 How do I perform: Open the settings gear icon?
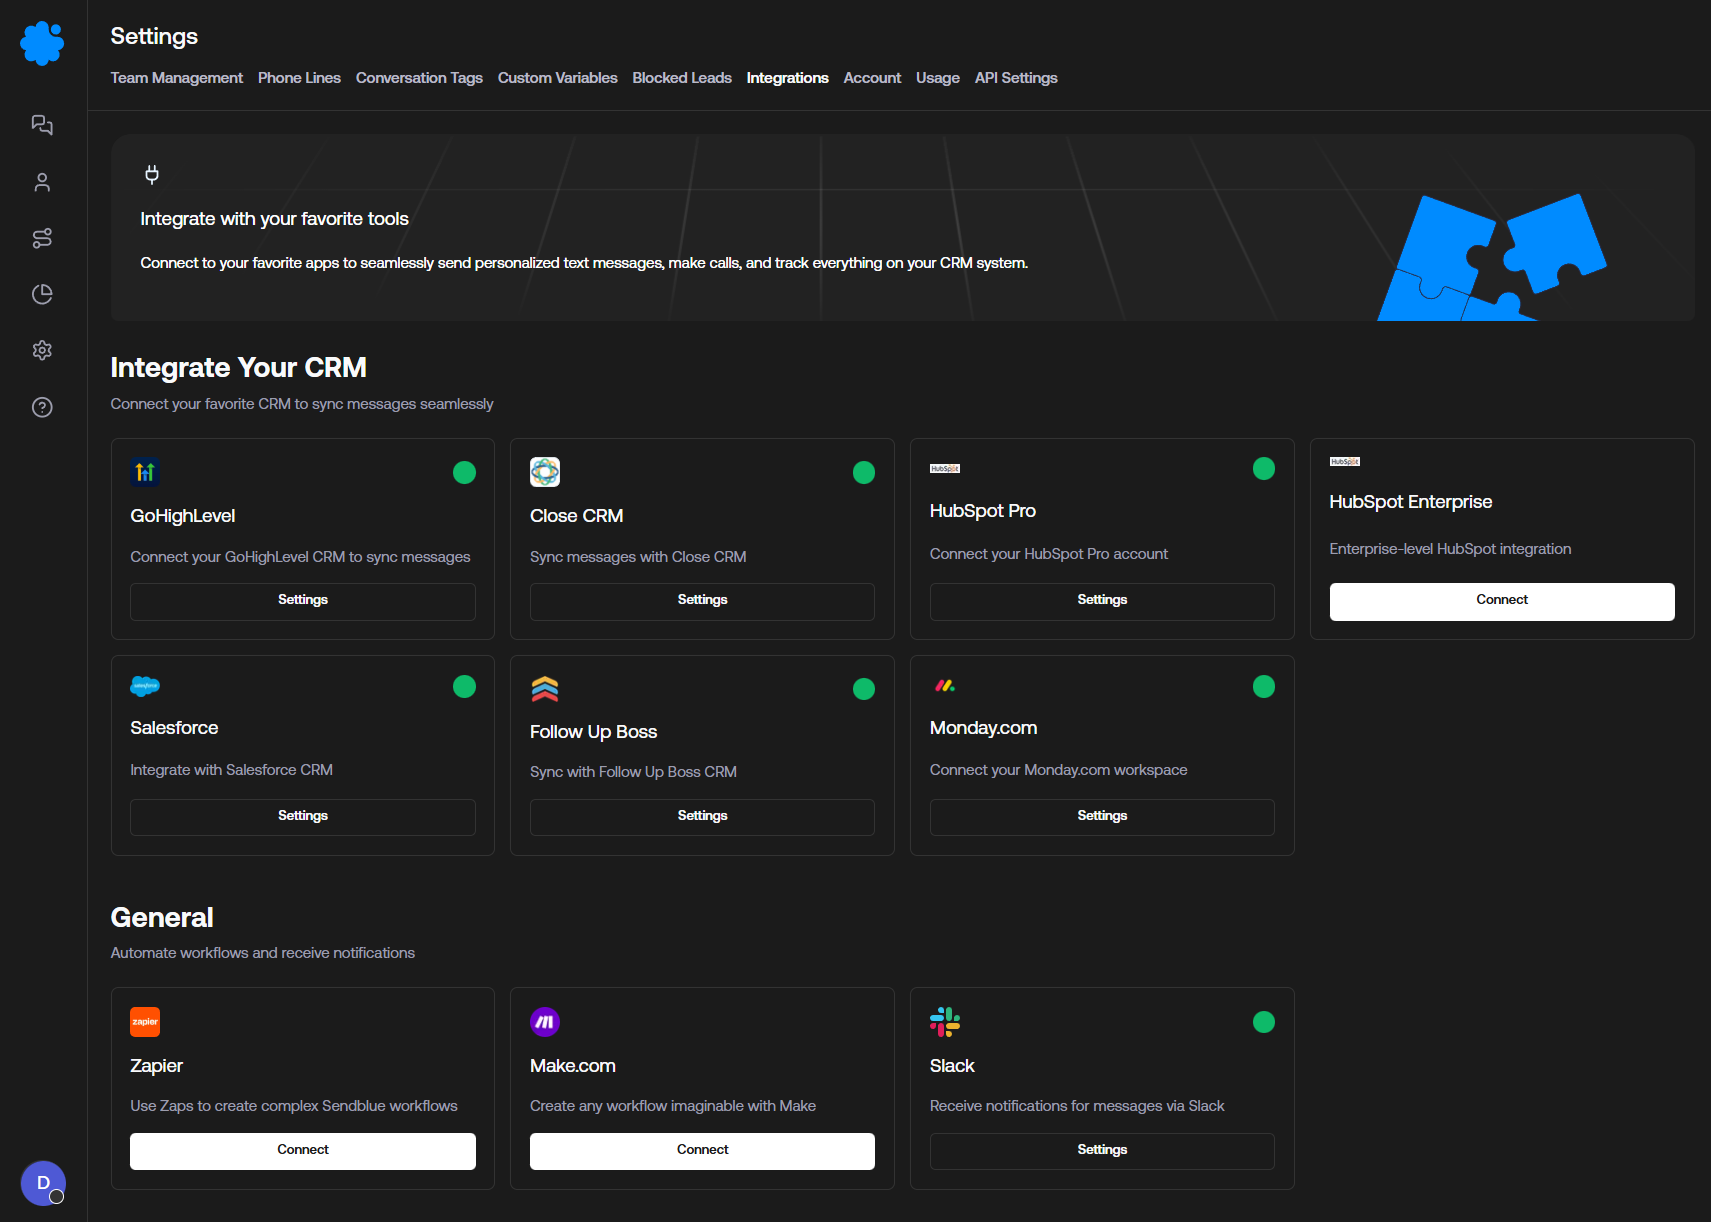42,350
